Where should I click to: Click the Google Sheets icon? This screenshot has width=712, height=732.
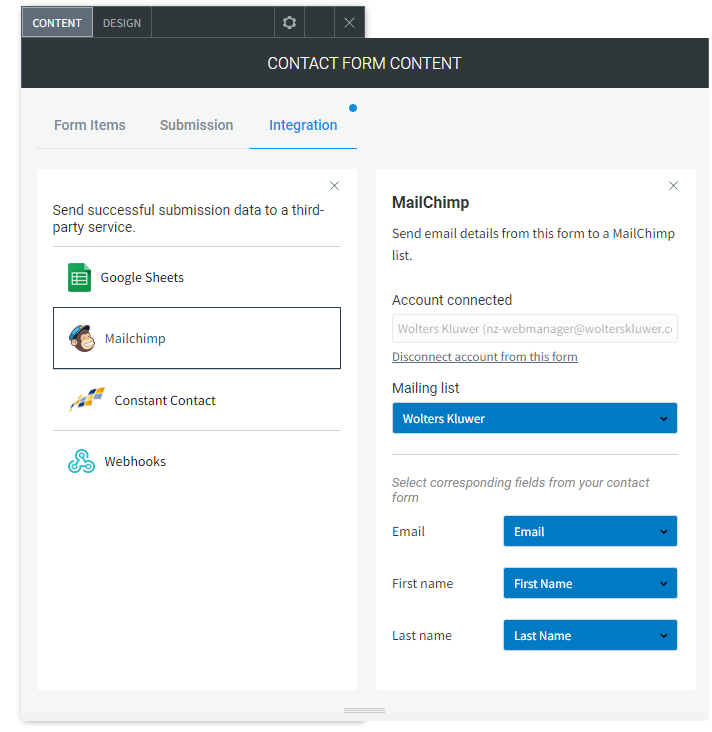point(79,277)
